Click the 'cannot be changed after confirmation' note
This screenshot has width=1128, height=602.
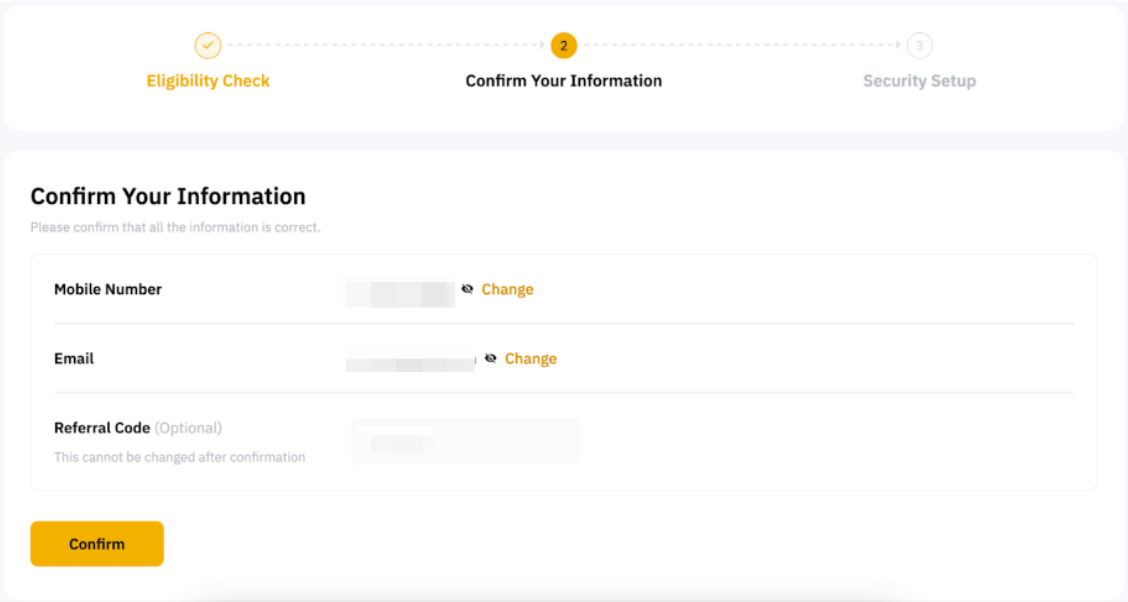pos(180,457)
